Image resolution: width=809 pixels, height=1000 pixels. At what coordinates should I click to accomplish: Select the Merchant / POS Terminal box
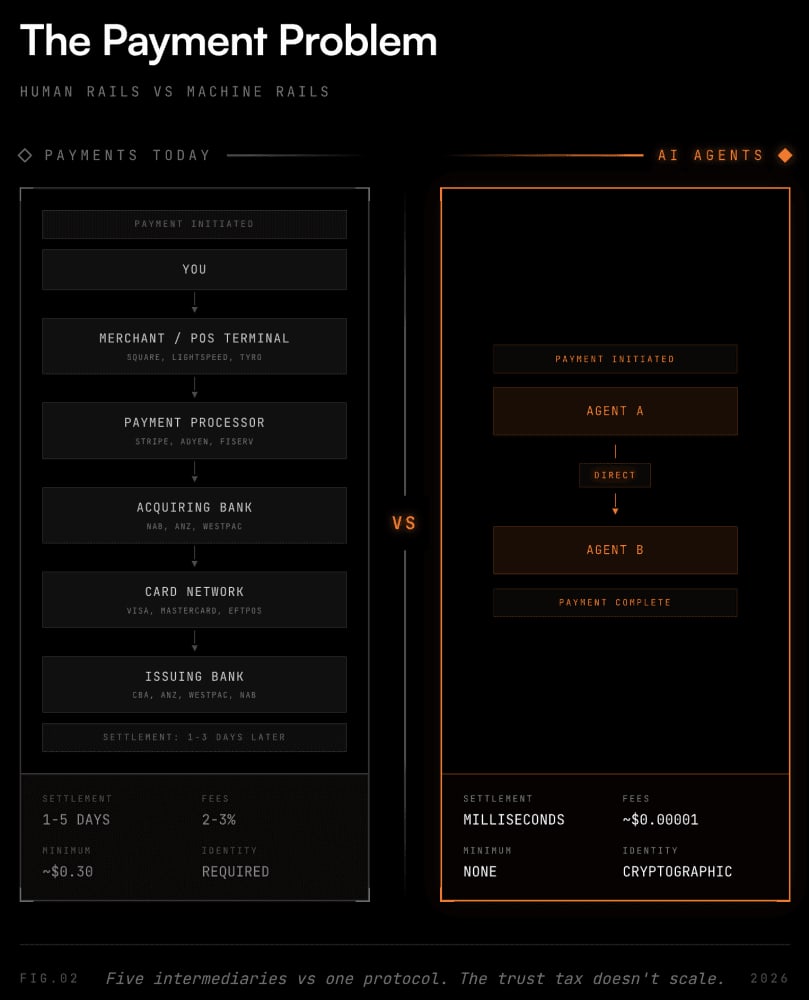click(x=194, y=346)
